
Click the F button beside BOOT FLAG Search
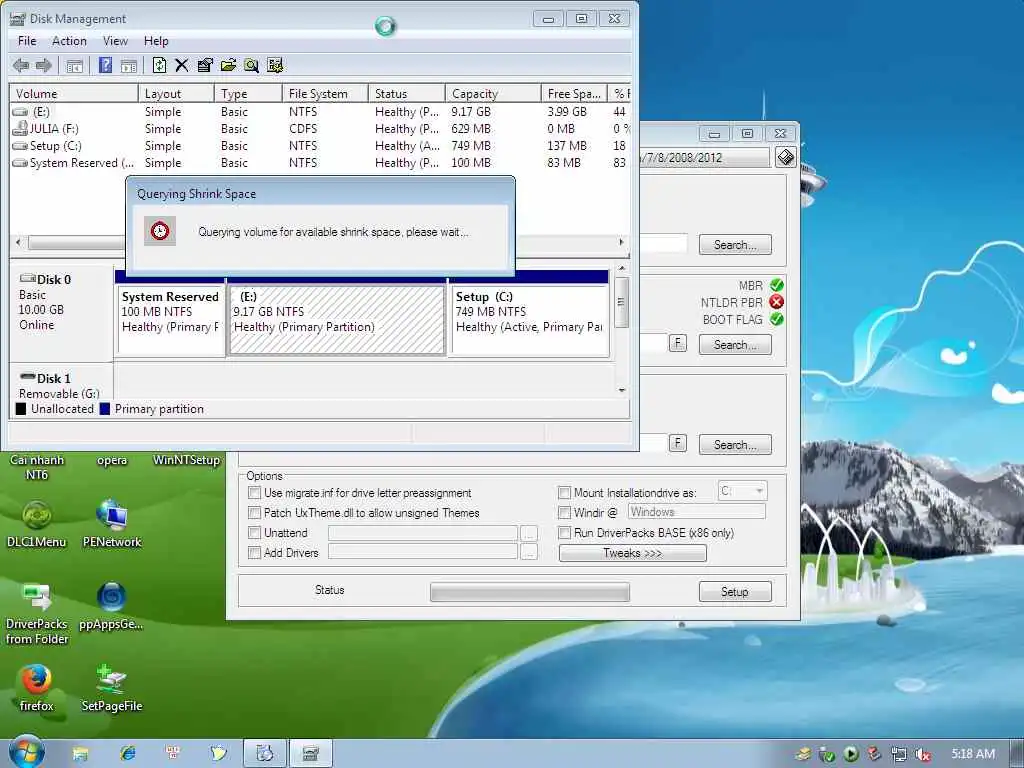tap(678, 344)
